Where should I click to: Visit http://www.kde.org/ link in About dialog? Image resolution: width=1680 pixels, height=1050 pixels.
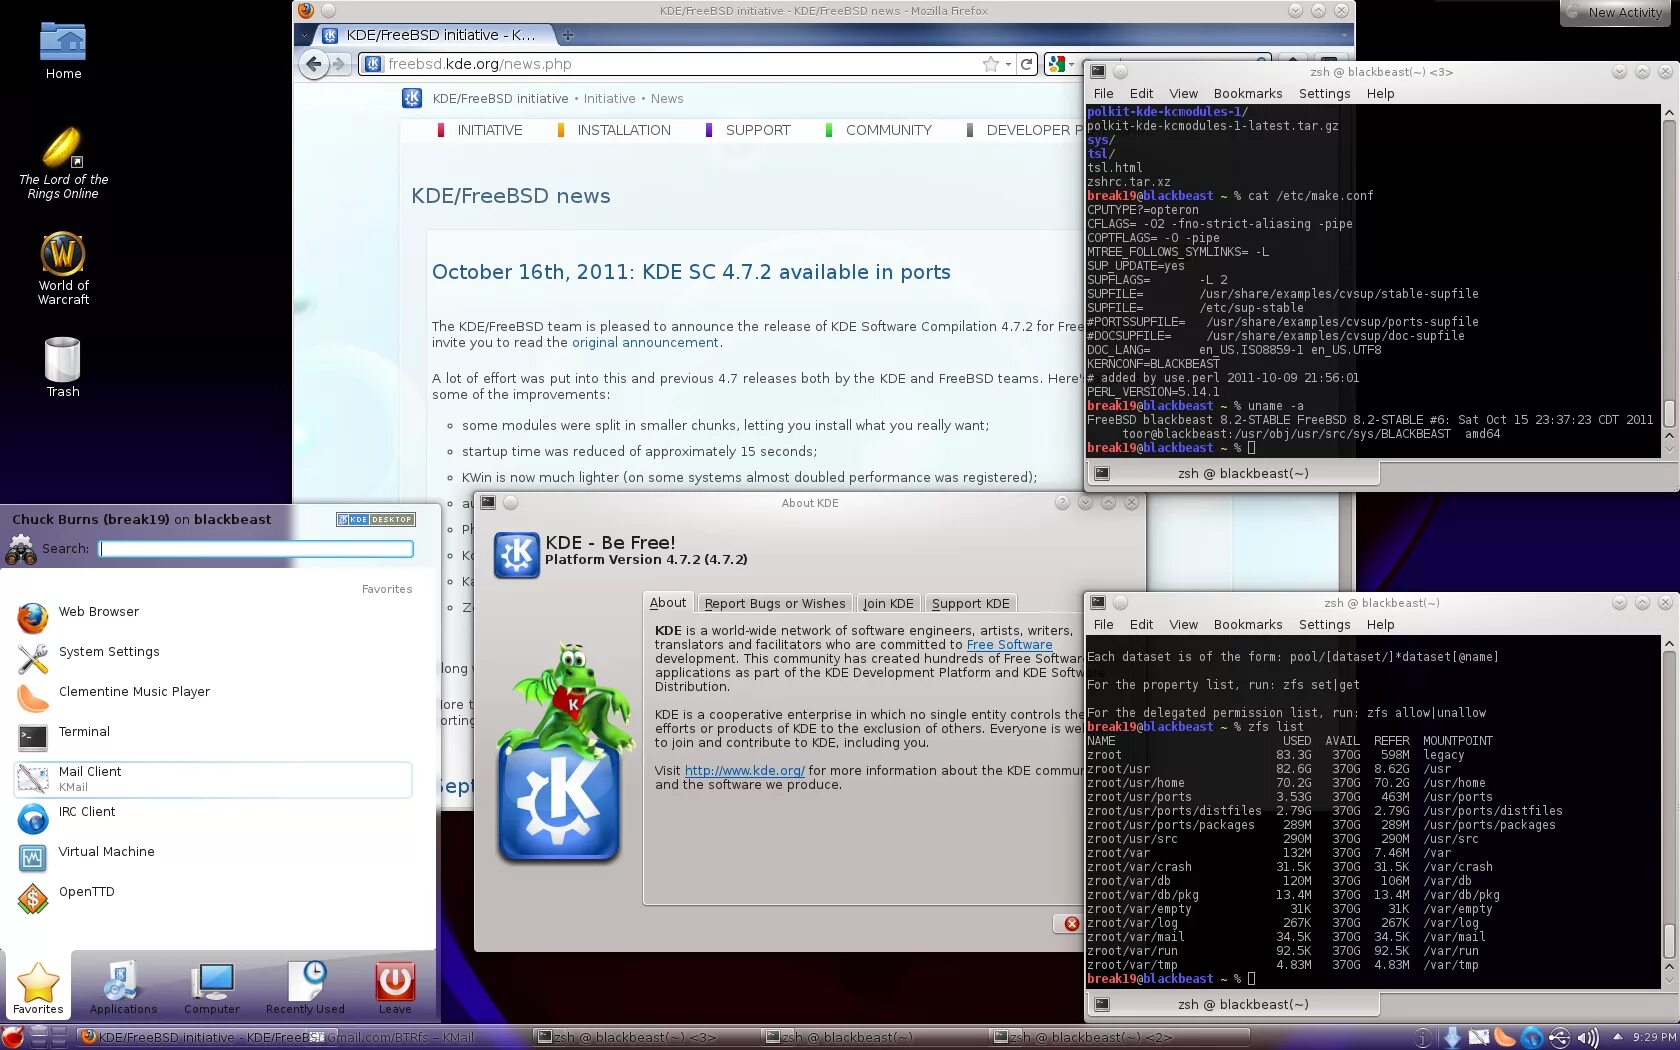744,771
